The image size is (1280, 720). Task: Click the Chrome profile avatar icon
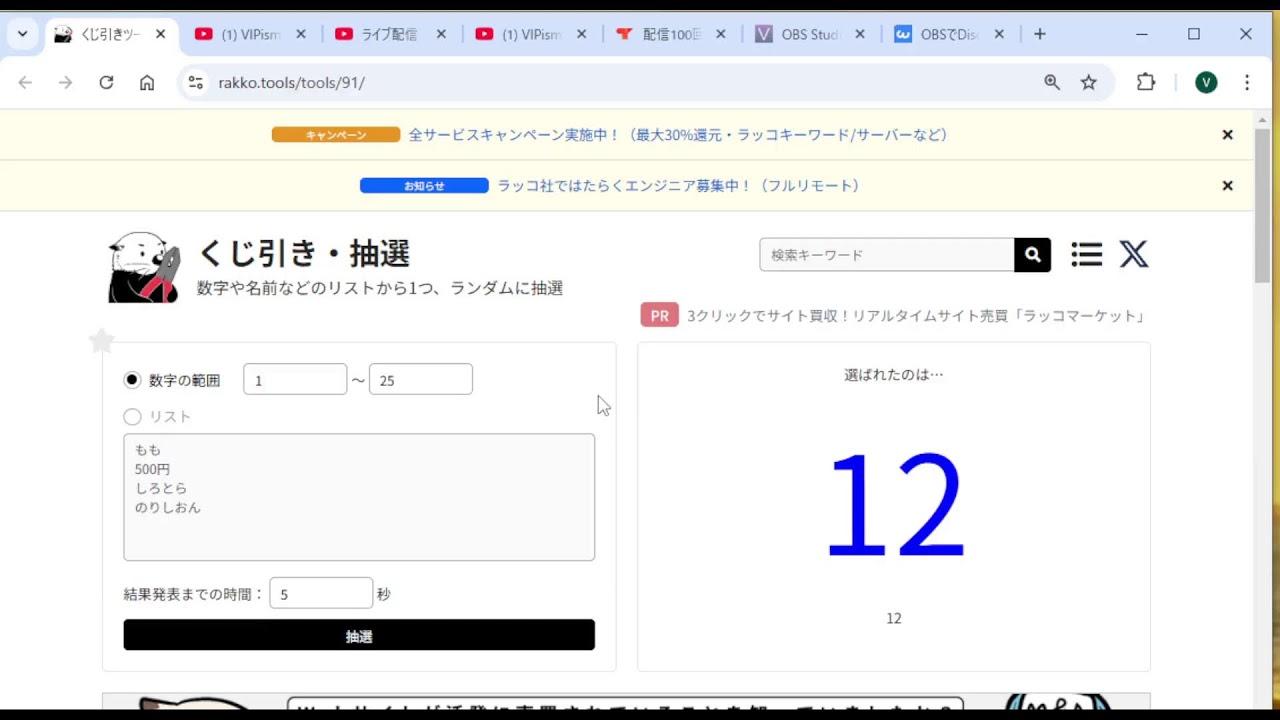(x=1205, y=82)
